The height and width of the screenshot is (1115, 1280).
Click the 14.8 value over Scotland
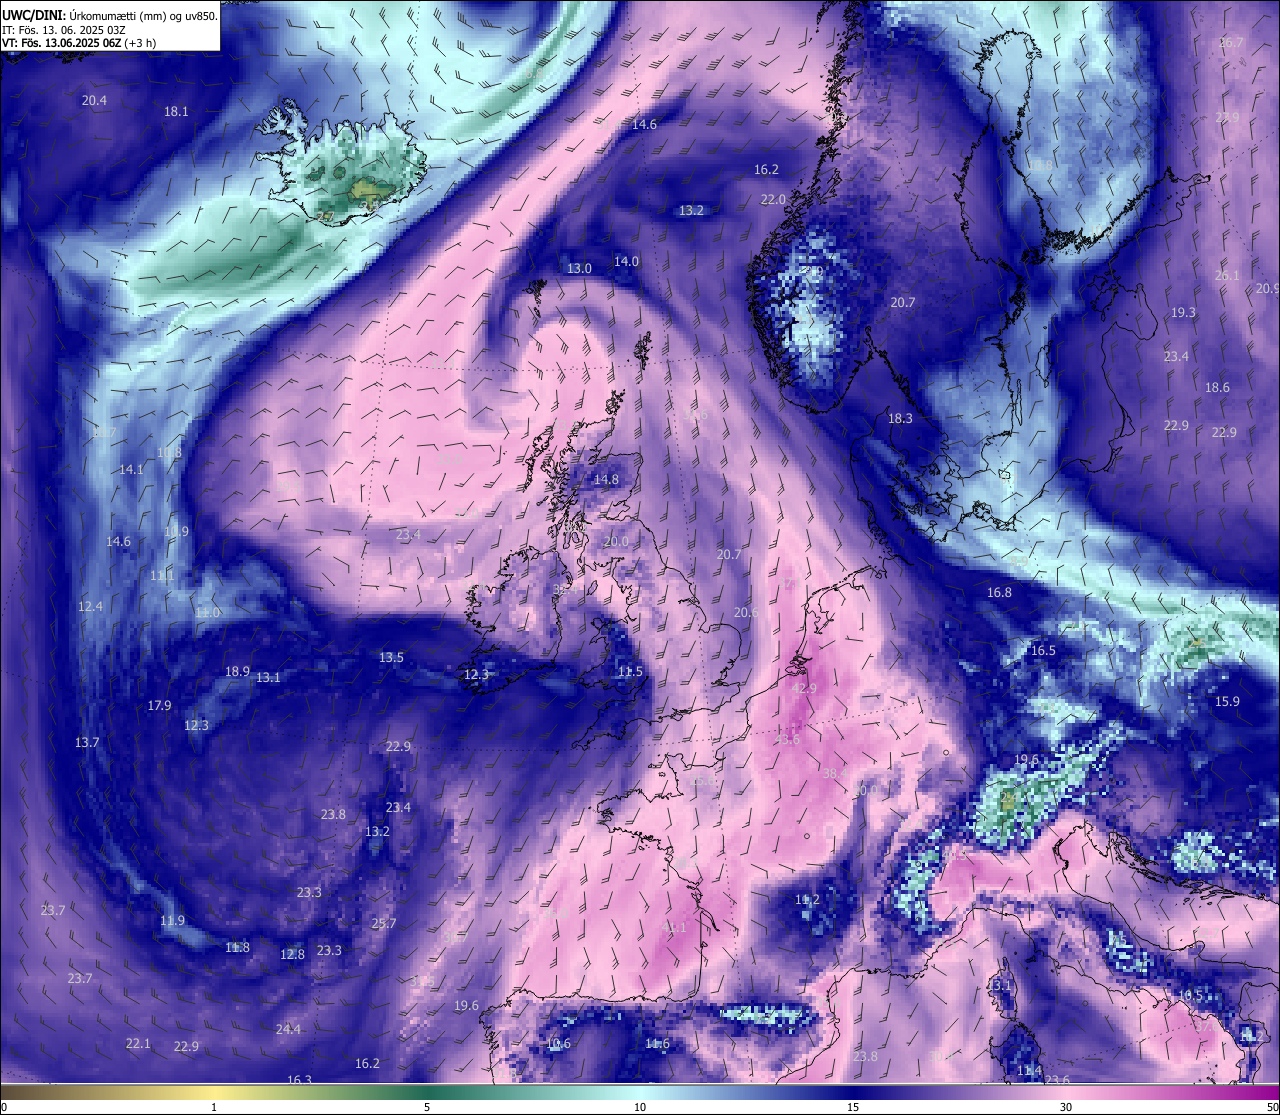pyautogui.click(x=606, y=480)
